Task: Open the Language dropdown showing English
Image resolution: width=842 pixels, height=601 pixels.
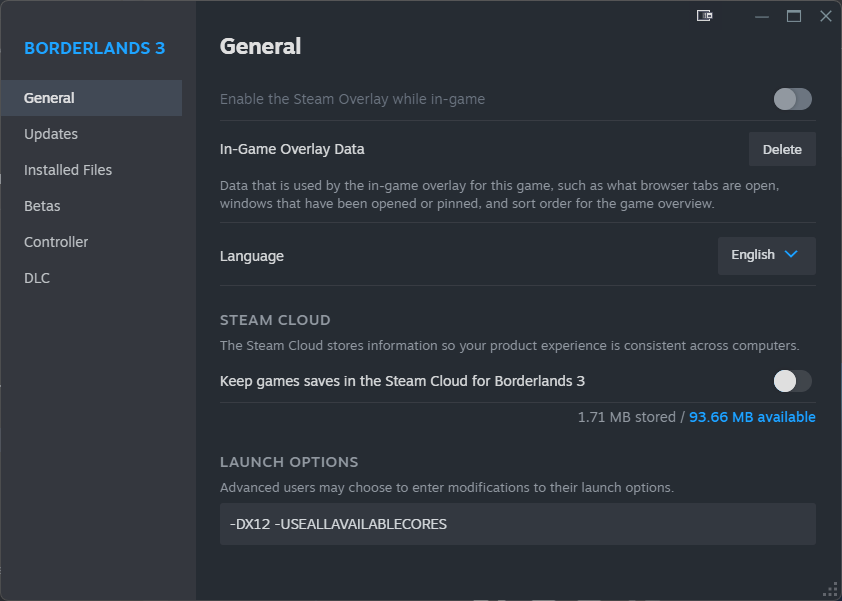Action: click(766, 255)
